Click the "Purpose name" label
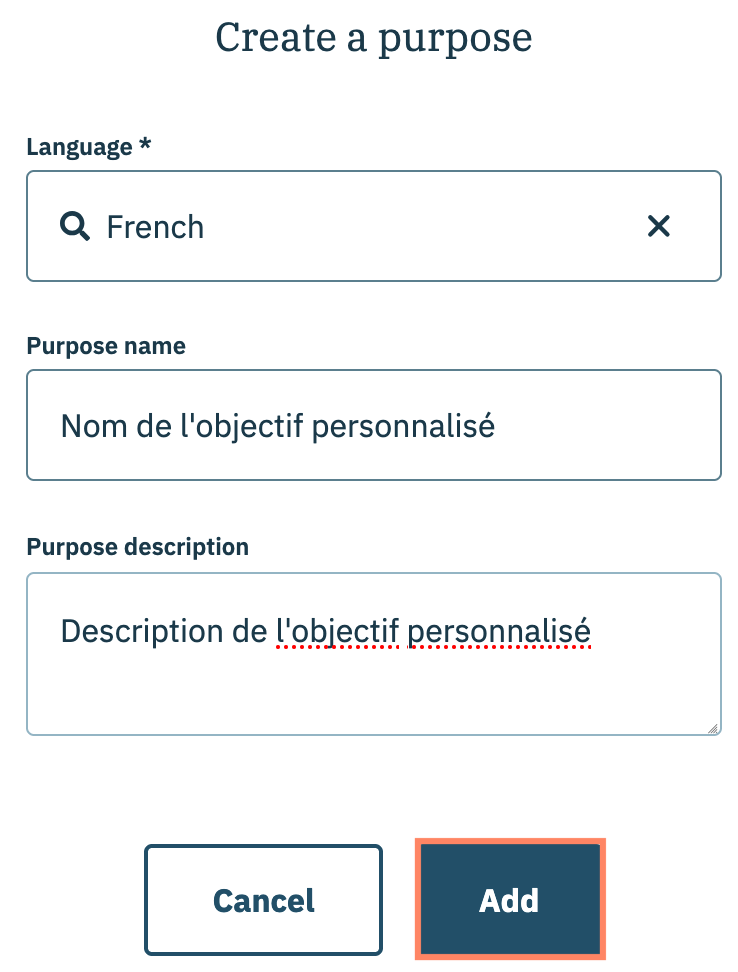Image resolution: width=738 pixels, height=972 pixels. coord(105,346)
